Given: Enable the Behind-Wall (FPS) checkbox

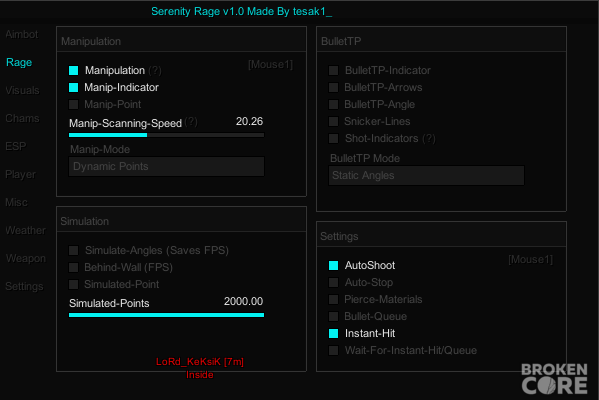Looking at the screenshot, I should click(x=73, y=267).
